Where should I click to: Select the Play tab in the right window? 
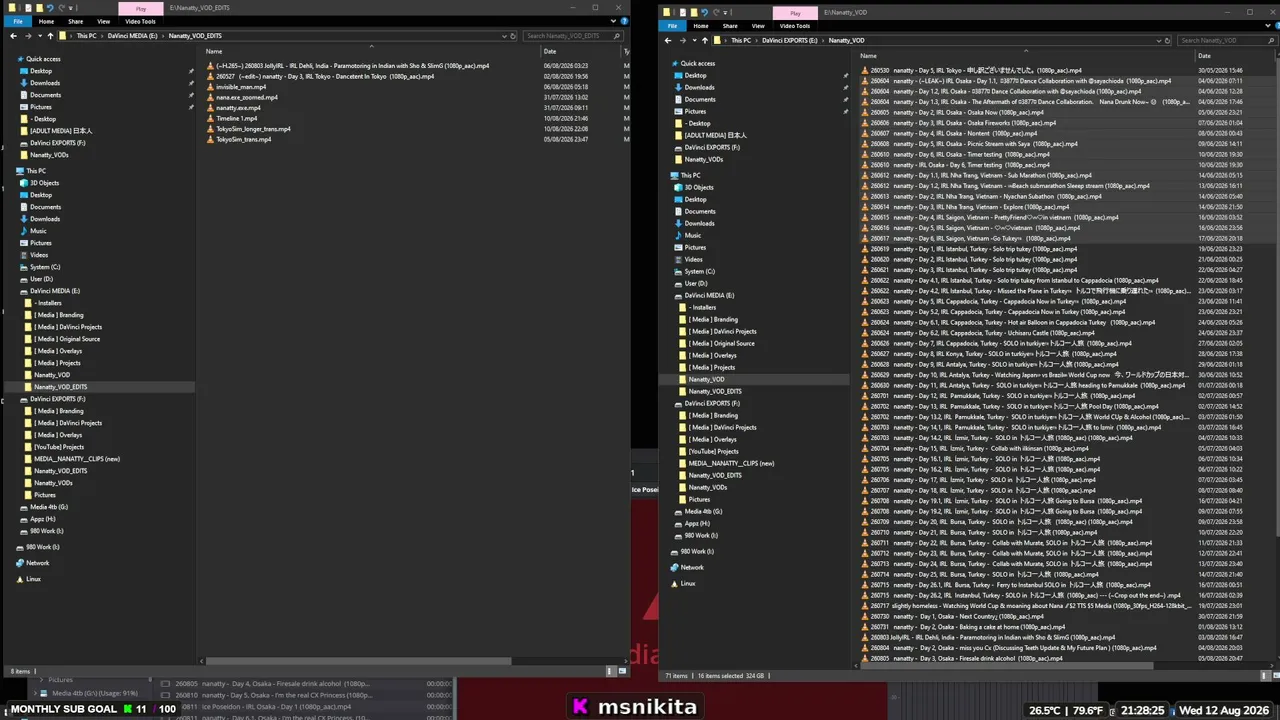[x=795, y=13]
